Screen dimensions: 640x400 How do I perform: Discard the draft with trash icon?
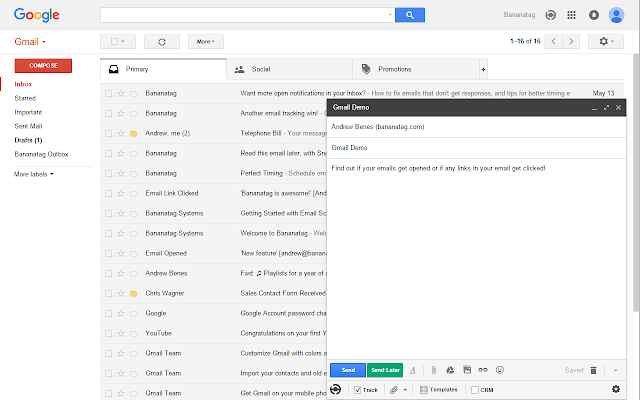(593, 370)
